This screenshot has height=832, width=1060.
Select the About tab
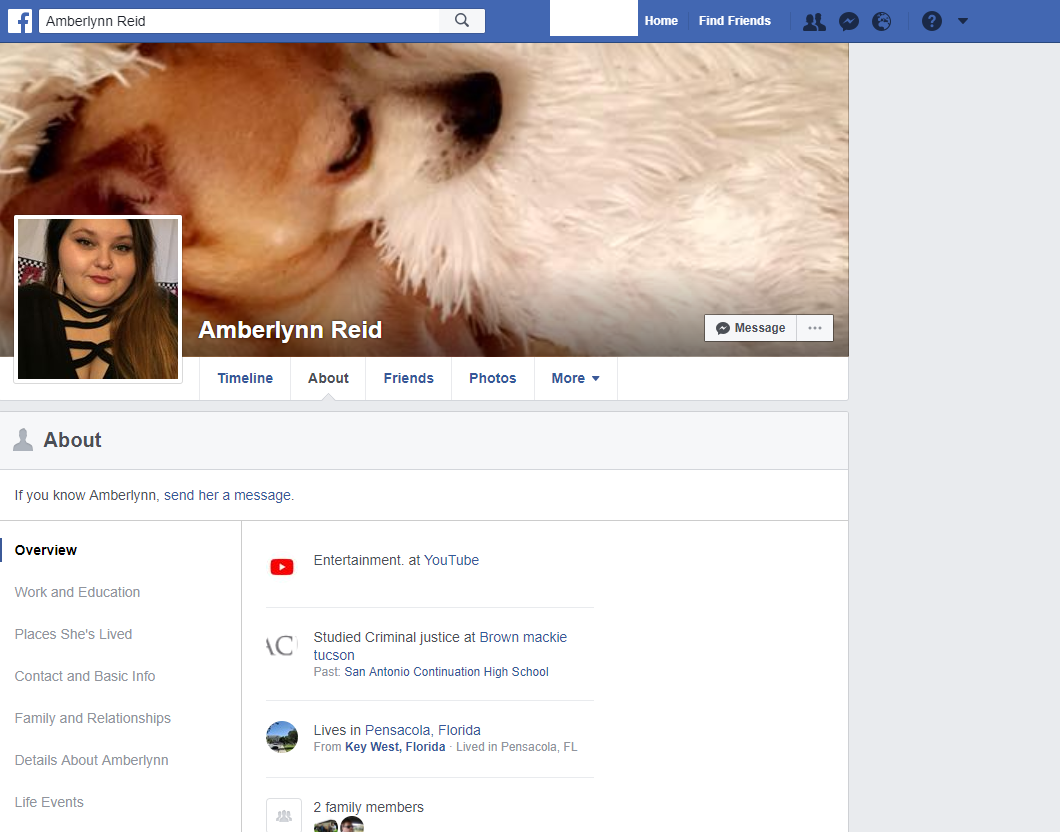[x=328, y=378]
